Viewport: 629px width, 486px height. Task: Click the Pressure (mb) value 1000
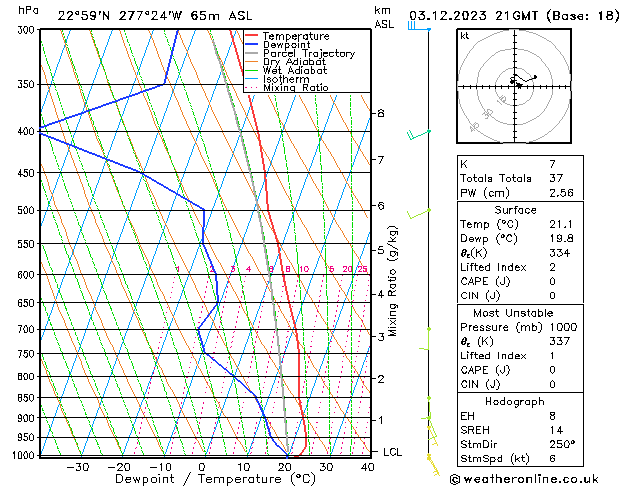click(x=563, y=327)
